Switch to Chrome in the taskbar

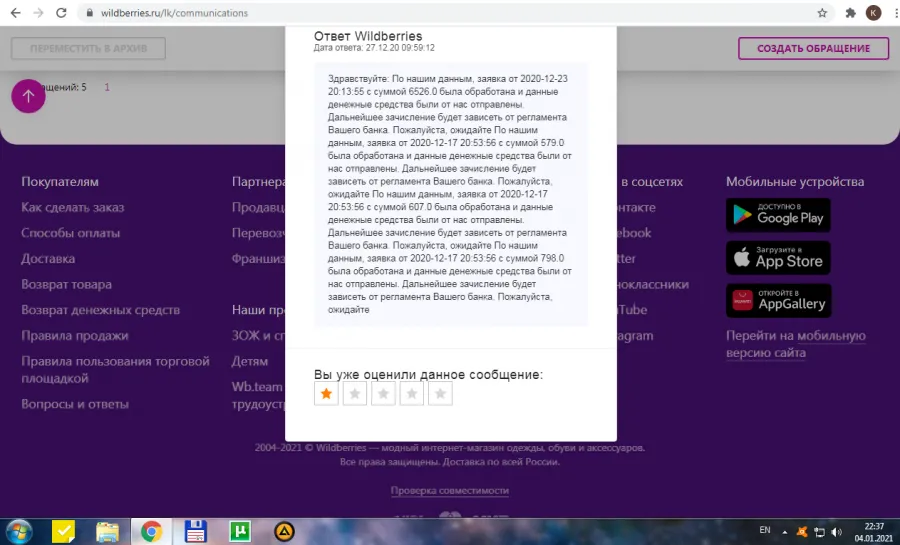coord(152,532)
